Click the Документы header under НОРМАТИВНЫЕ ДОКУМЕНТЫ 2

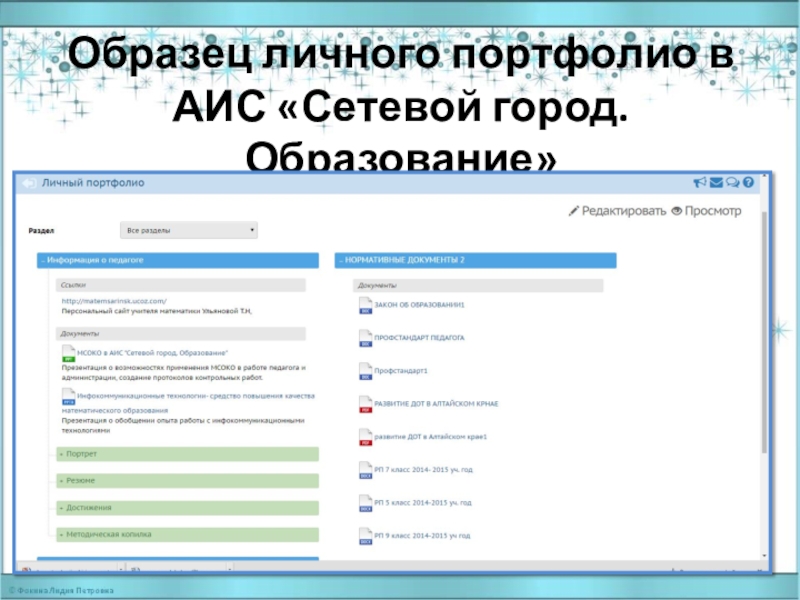point(478,286)
